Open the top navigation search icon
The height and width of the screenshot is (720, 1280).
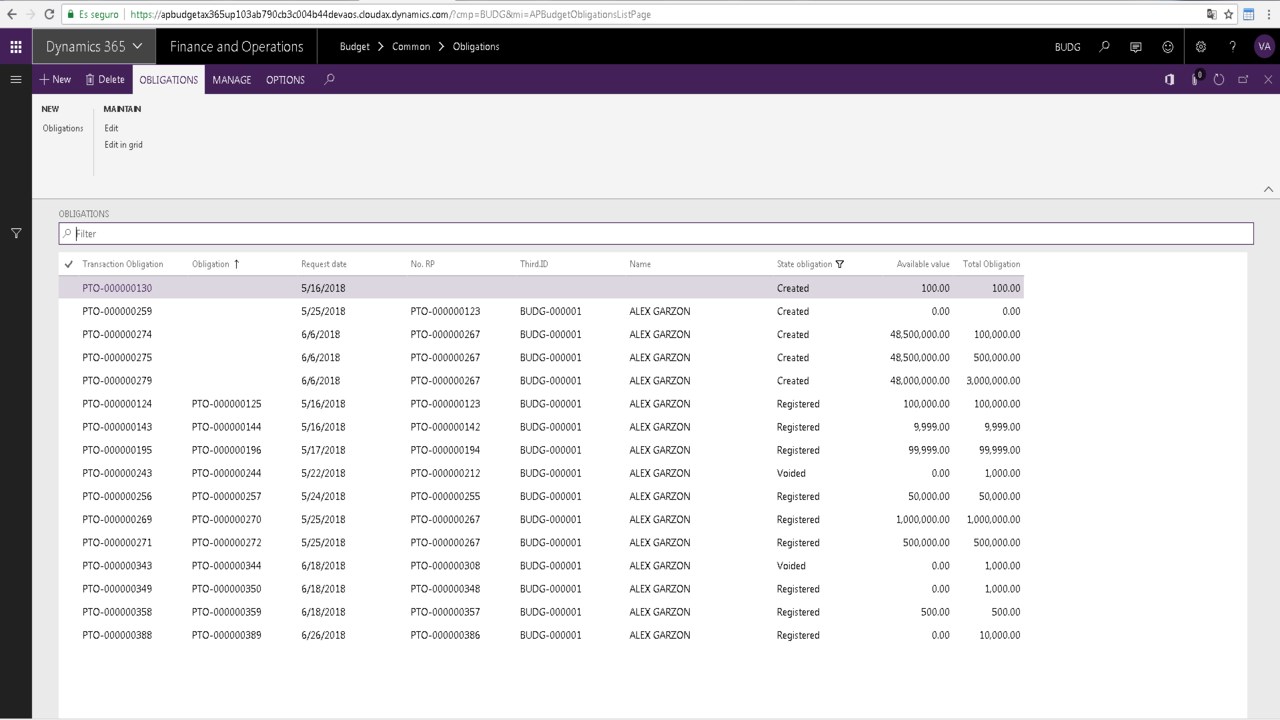[x=1104, y=47]
